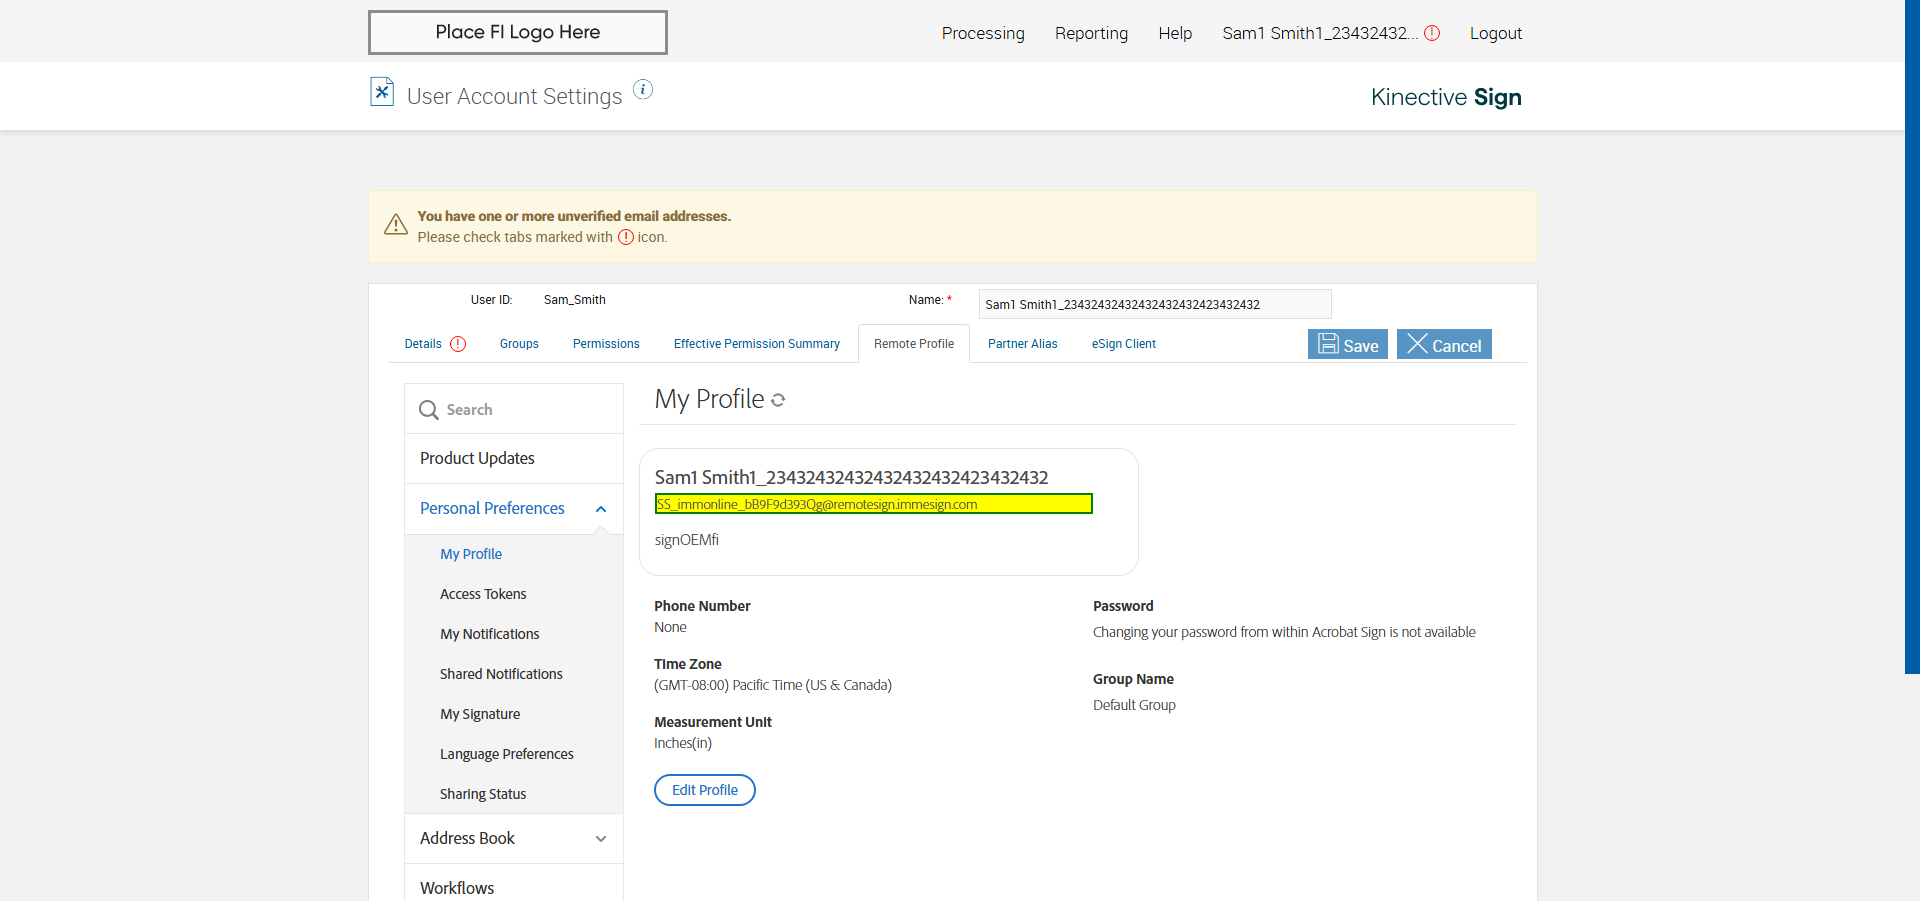Open Access Tokens in the sidebar
The width and height of the screenshot is (1920, 901).
(x=483, y=594)
